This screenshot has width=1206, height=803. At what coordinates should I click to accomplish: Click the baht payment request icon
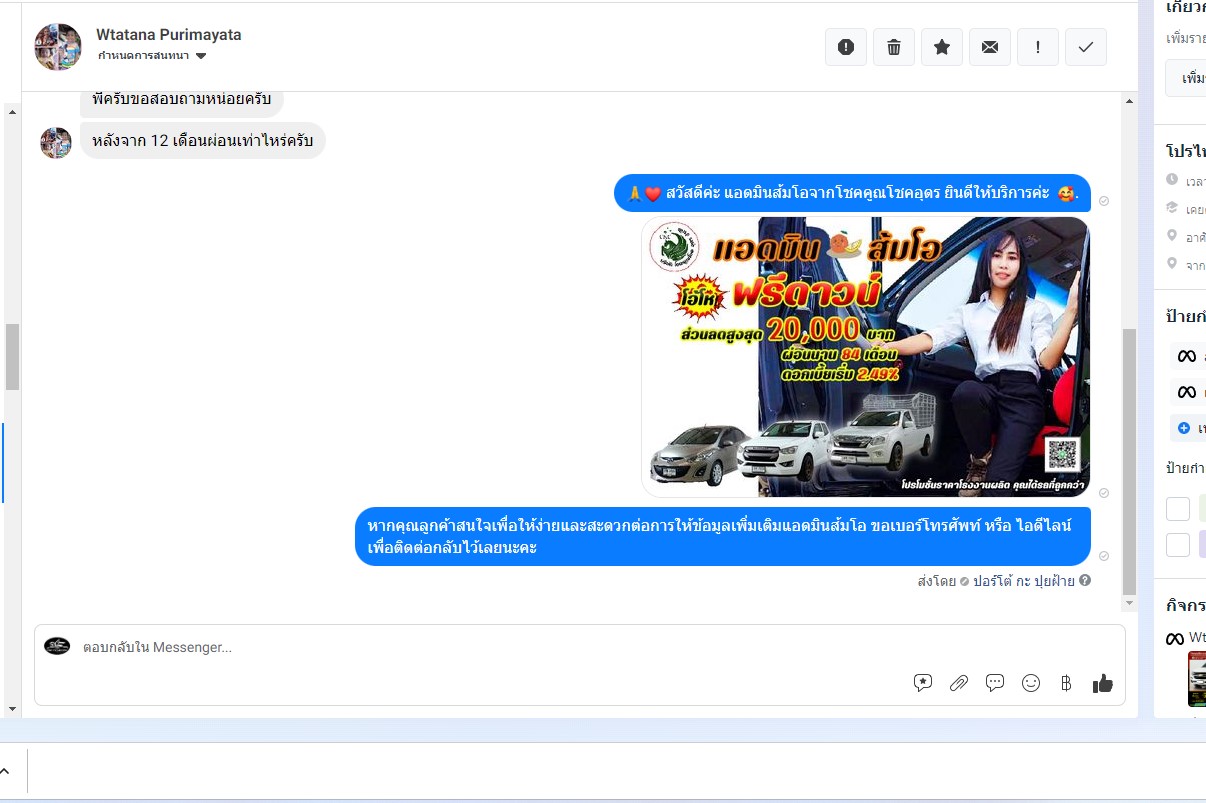point(1066,683)
